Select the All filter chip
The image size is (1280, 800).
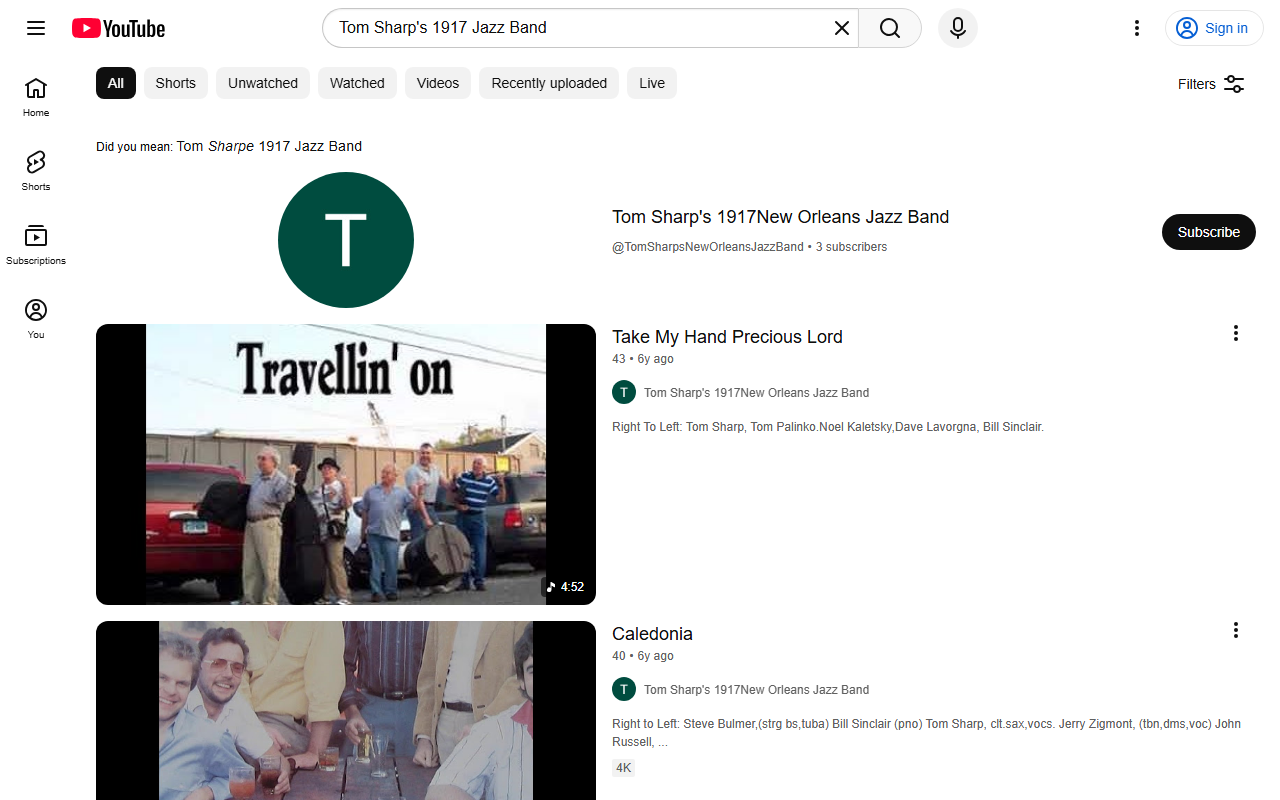116,83
